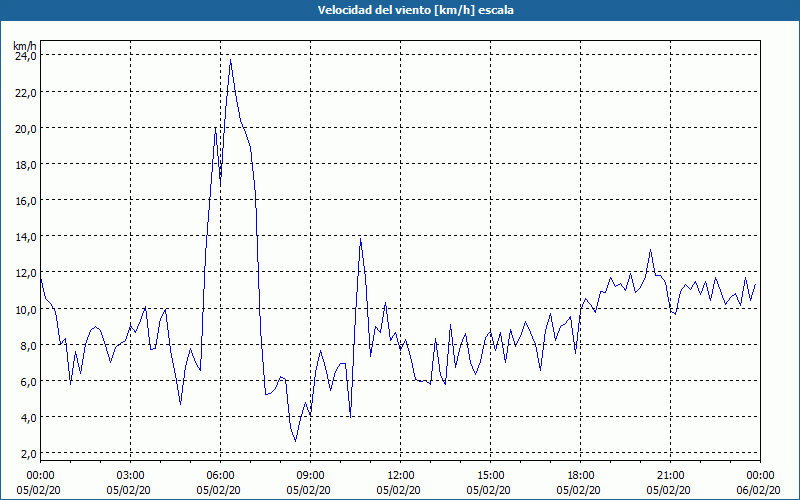
Task: Select the "10,0" vertical axis label
Action: pyautogui.click(x=26, y=309)
